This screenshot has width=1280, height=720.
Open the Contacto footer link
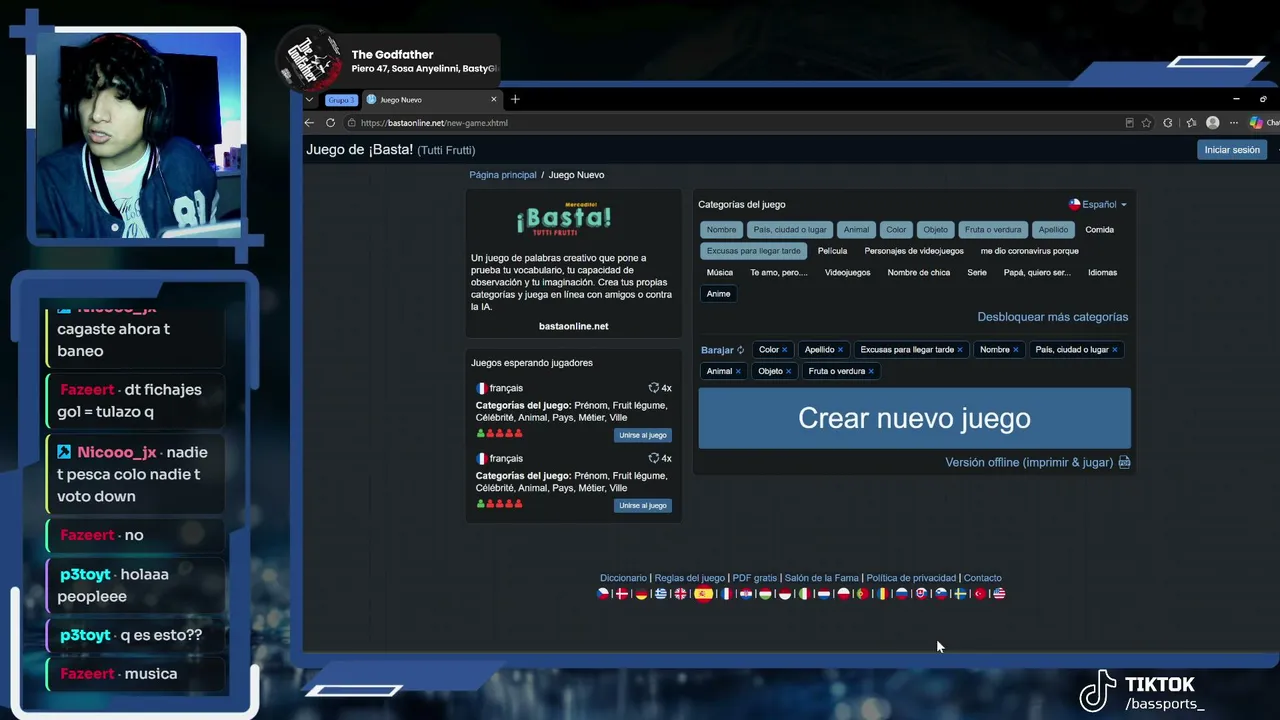(982, 578)
